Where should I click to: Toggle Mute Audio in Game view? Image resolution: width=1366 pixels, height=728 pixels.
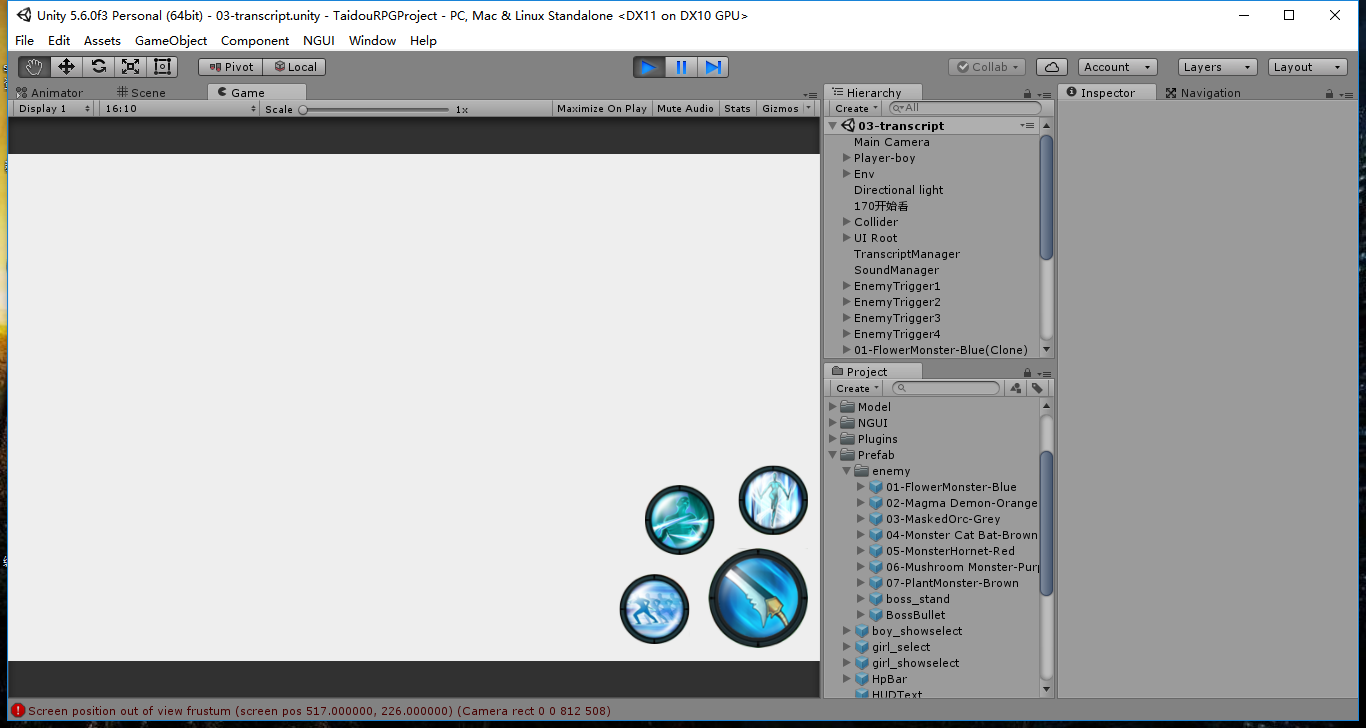(686, 108)
